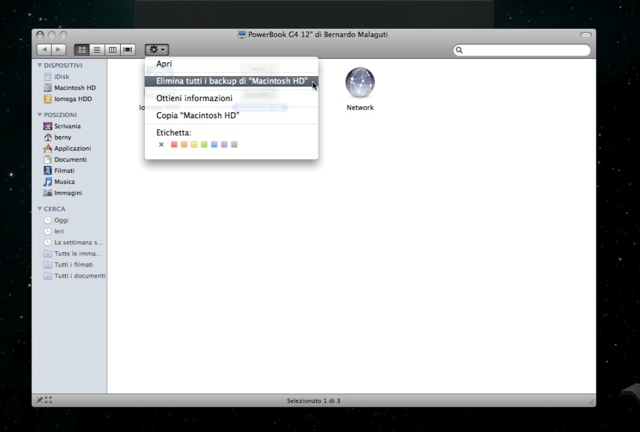Screen dimensions: 640x432
Task: Switch to Cover Flow view
Action: click(128, 49)
